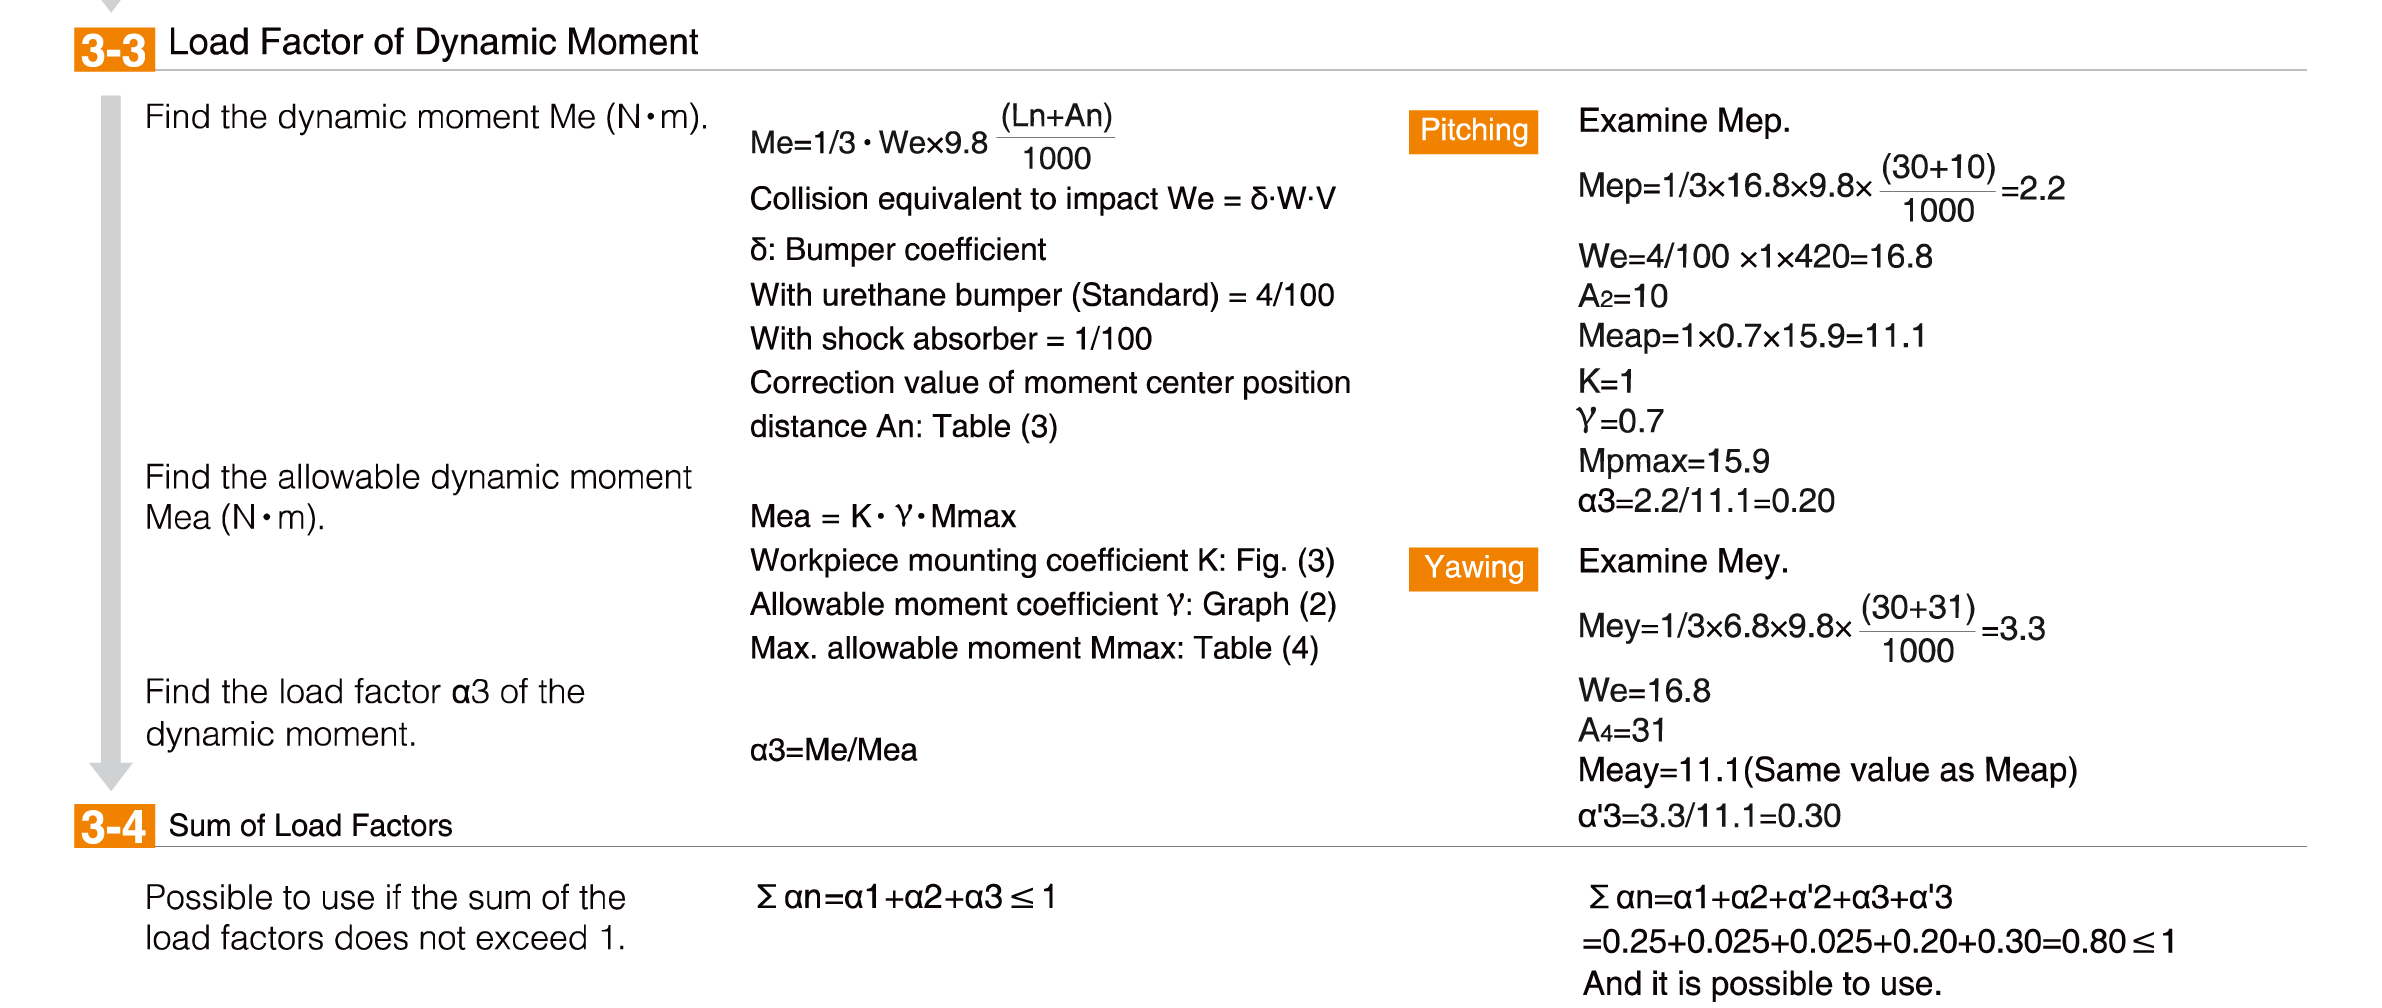This screenshot has height=1008, width=2382.
Task: Click the orange 3-4 section badge
Action: click(114, 826)
